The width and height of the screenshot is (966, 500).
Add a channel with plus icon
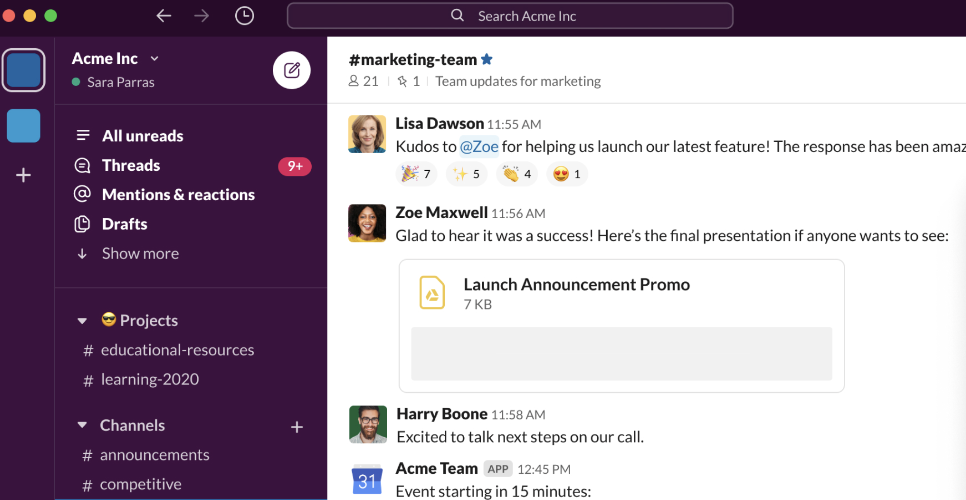[297, 427]
